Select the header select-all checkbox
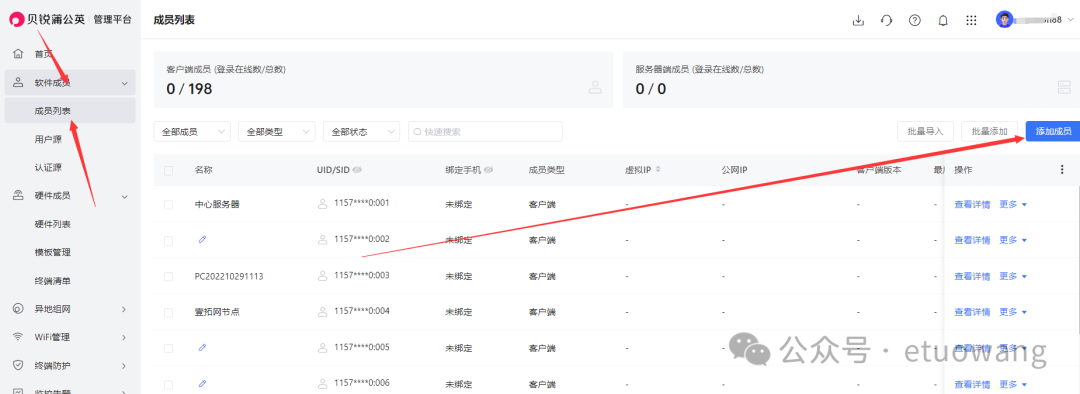Viewport: 1080px width, 394px height. (x=169, y=170)
